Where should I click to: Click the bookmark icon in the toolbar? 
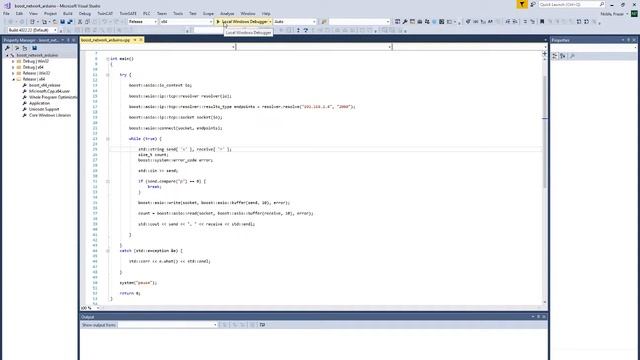tap(542, 22)
